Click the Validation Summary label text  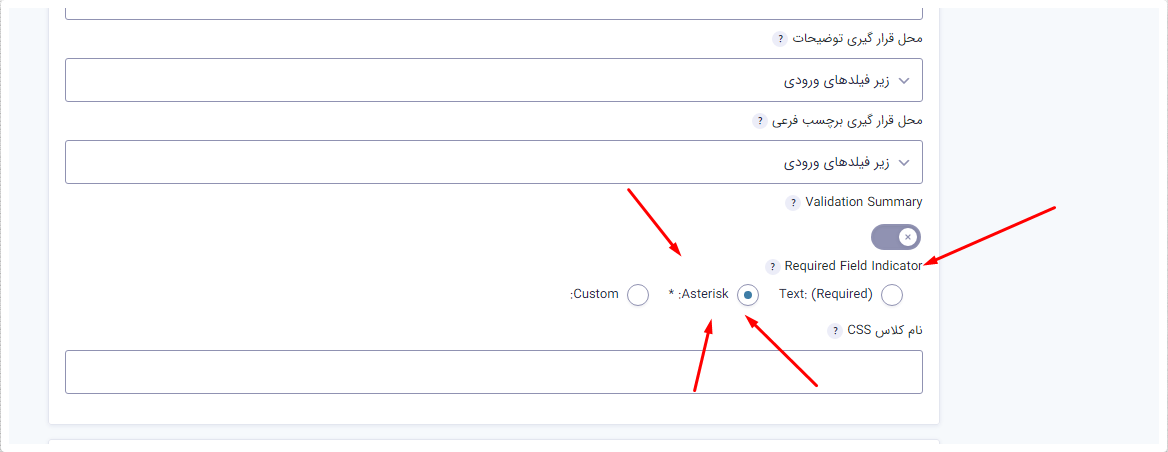click(x=864, y=202)
